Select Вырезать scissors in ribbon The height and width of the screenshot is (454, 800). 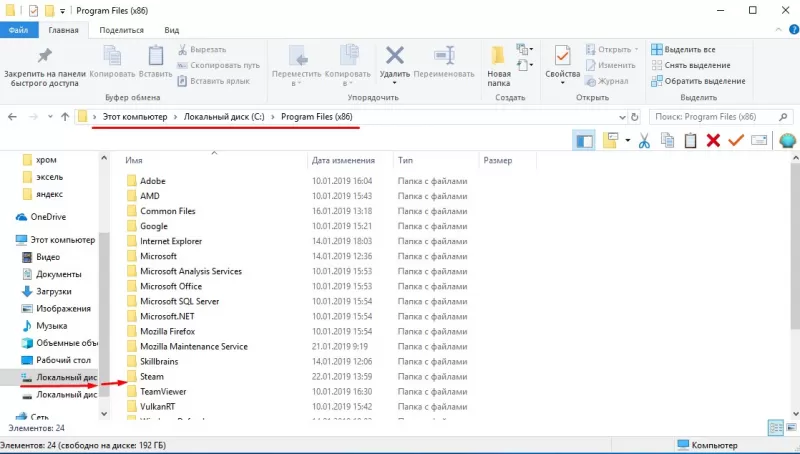tap(202, 49)
